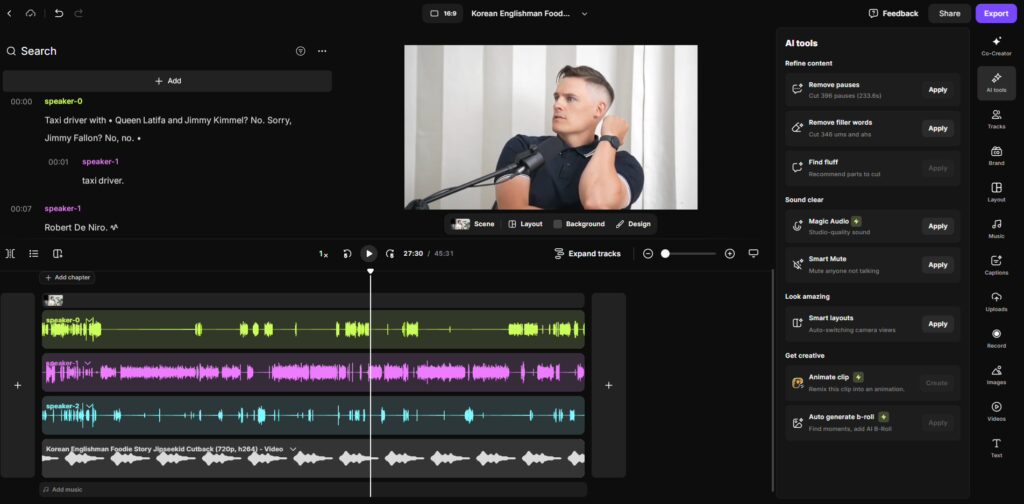Click the timeline zoom slider handle
This screenshot has width=1024, height=504.
(665, 253)
